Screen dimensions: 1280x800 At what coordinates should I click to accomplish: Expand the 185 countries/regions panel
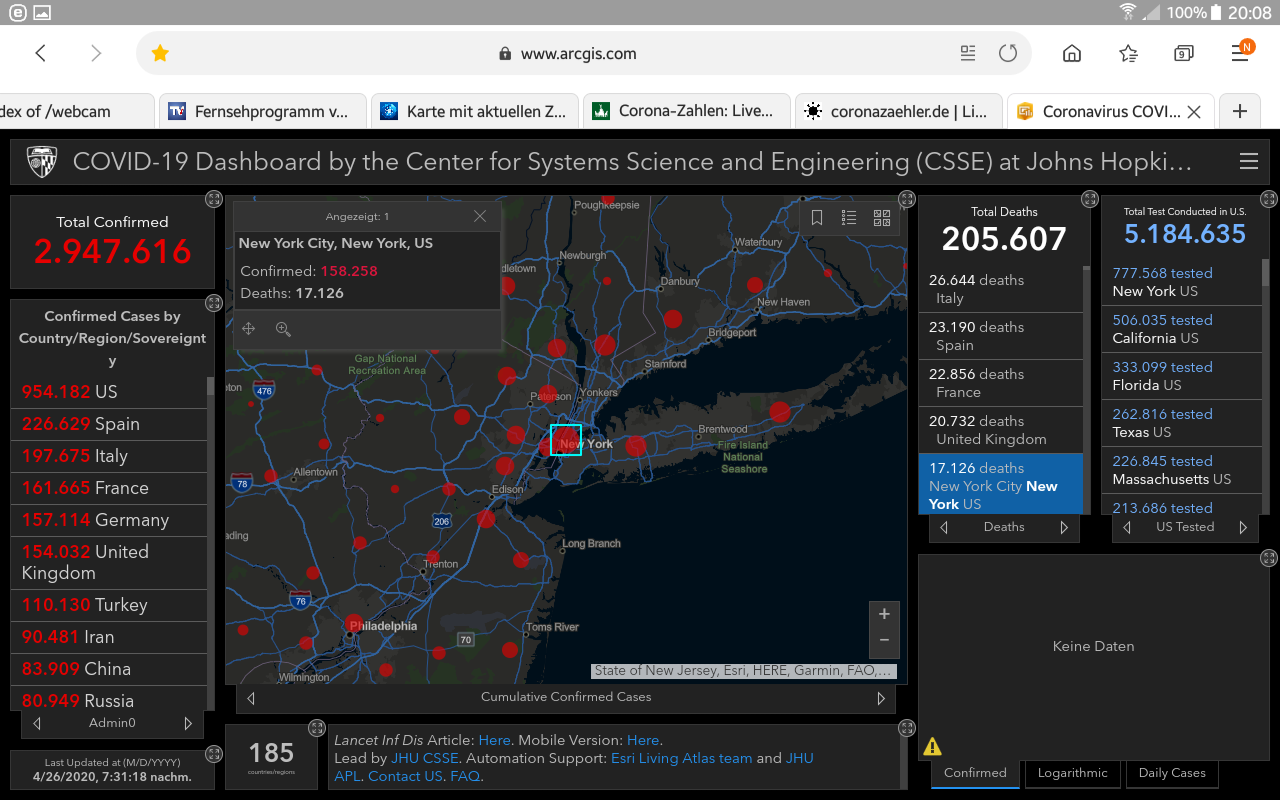click(x=316, y=728)
